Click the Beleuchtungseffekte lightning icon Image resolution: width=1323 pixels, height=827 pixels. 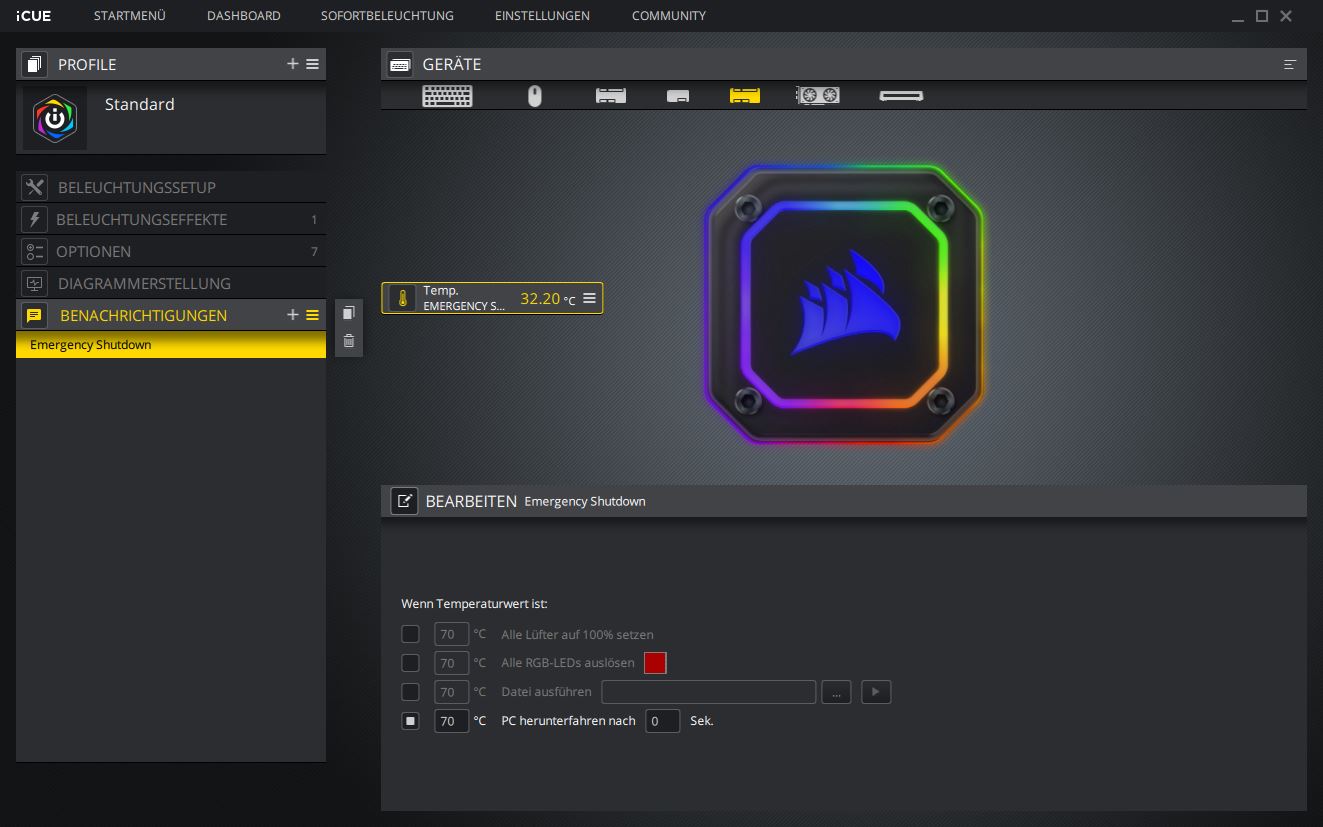coord(35,219)
